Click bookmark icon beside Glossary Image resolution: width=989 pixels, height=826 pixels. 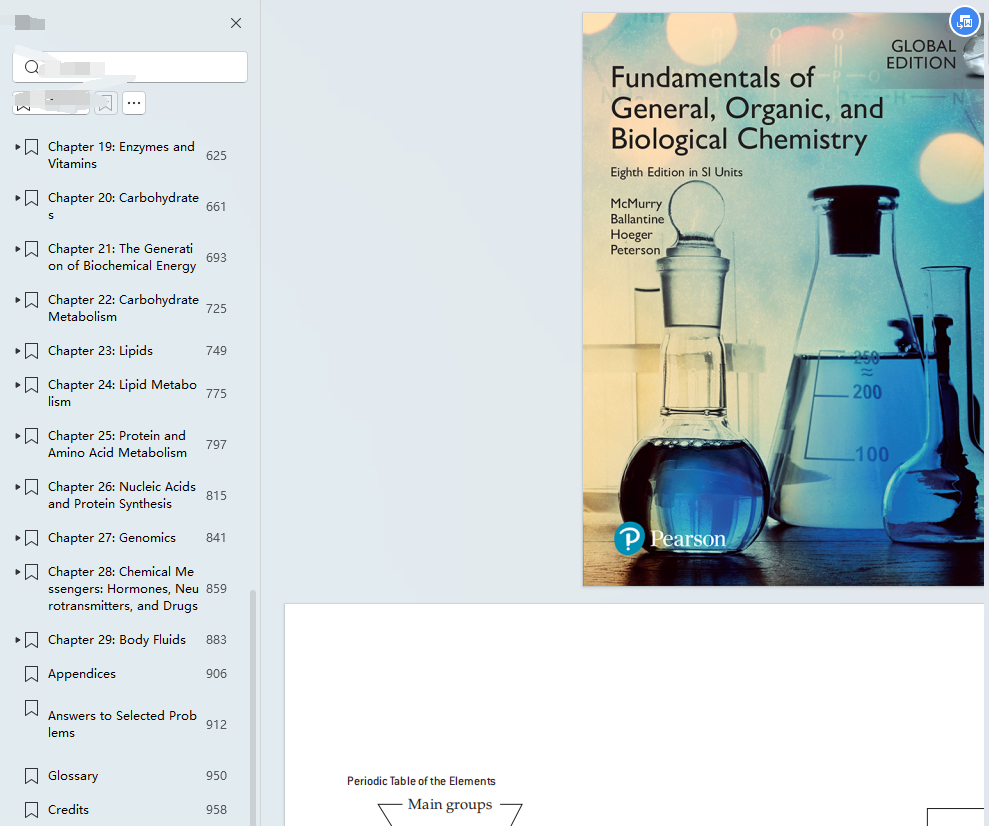tap(32, 777)
